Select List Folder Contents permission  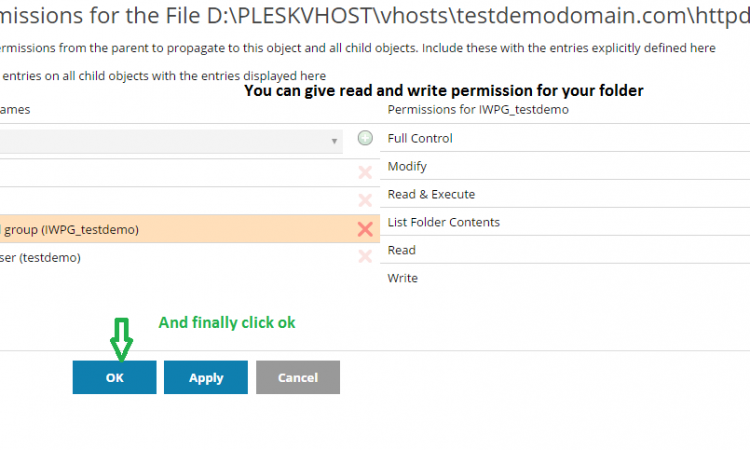(565, 222)
